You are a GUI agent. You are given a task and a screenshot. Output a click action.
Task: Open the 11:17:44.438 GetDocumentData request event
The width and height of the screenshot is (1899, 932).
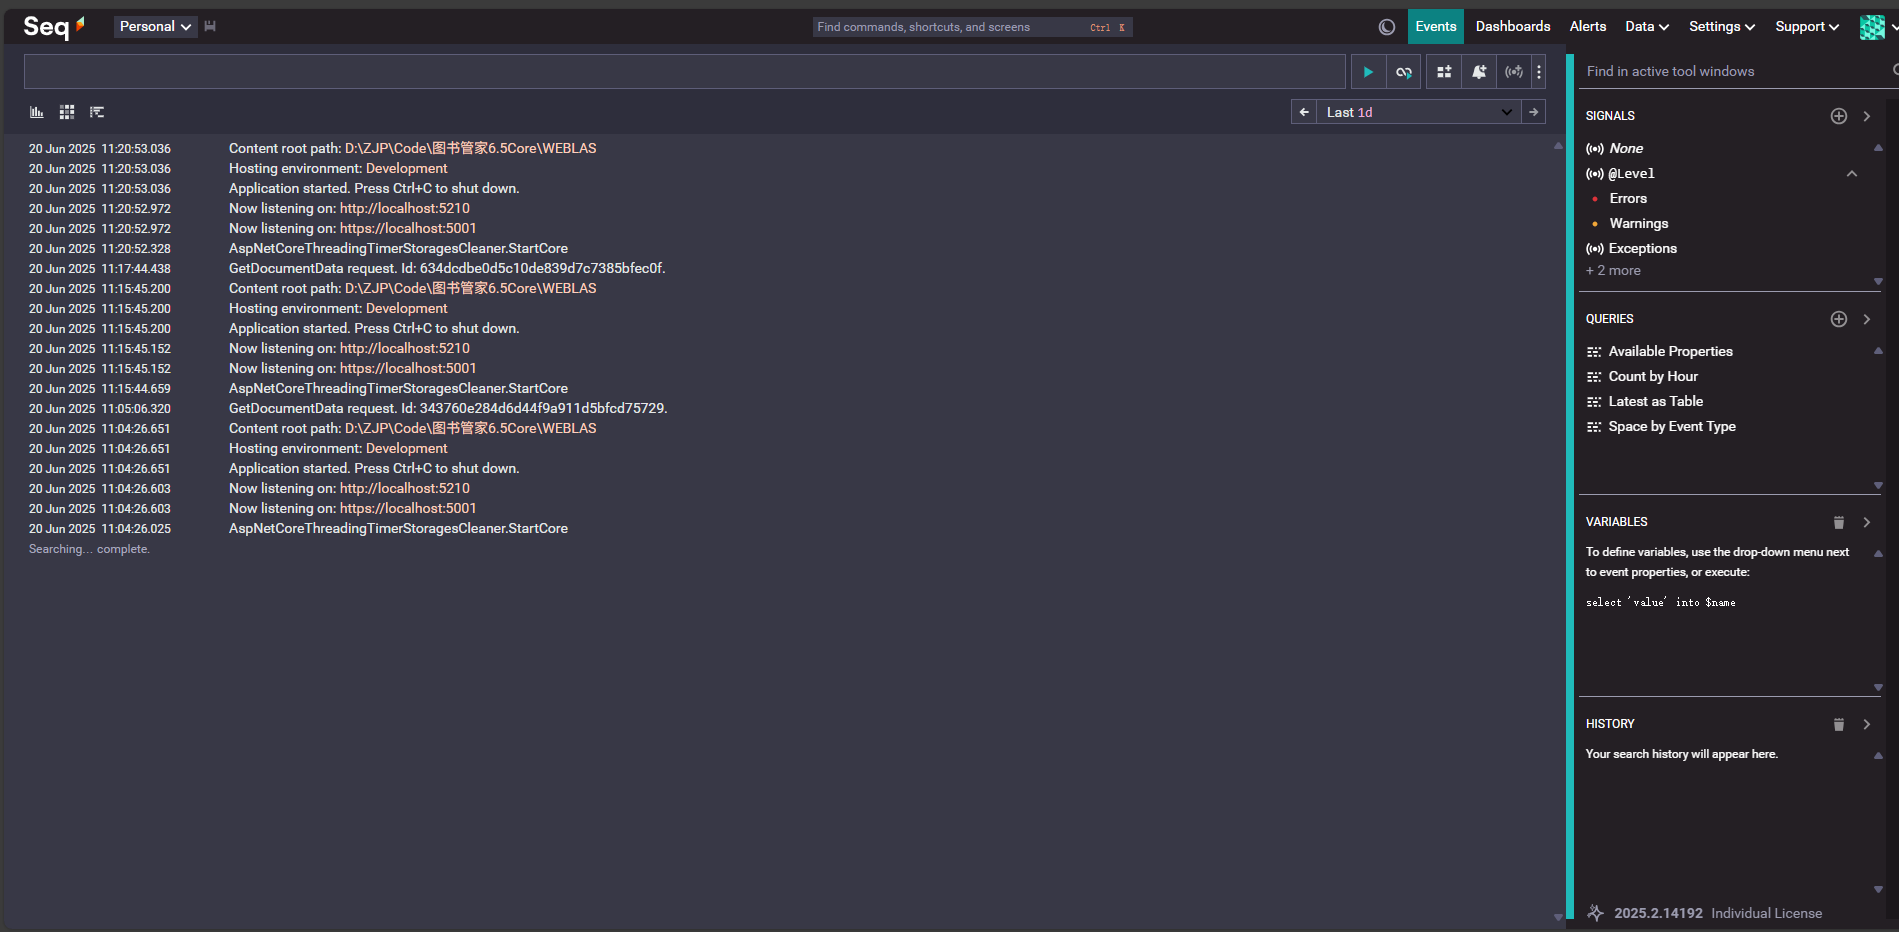click(447, 268)
